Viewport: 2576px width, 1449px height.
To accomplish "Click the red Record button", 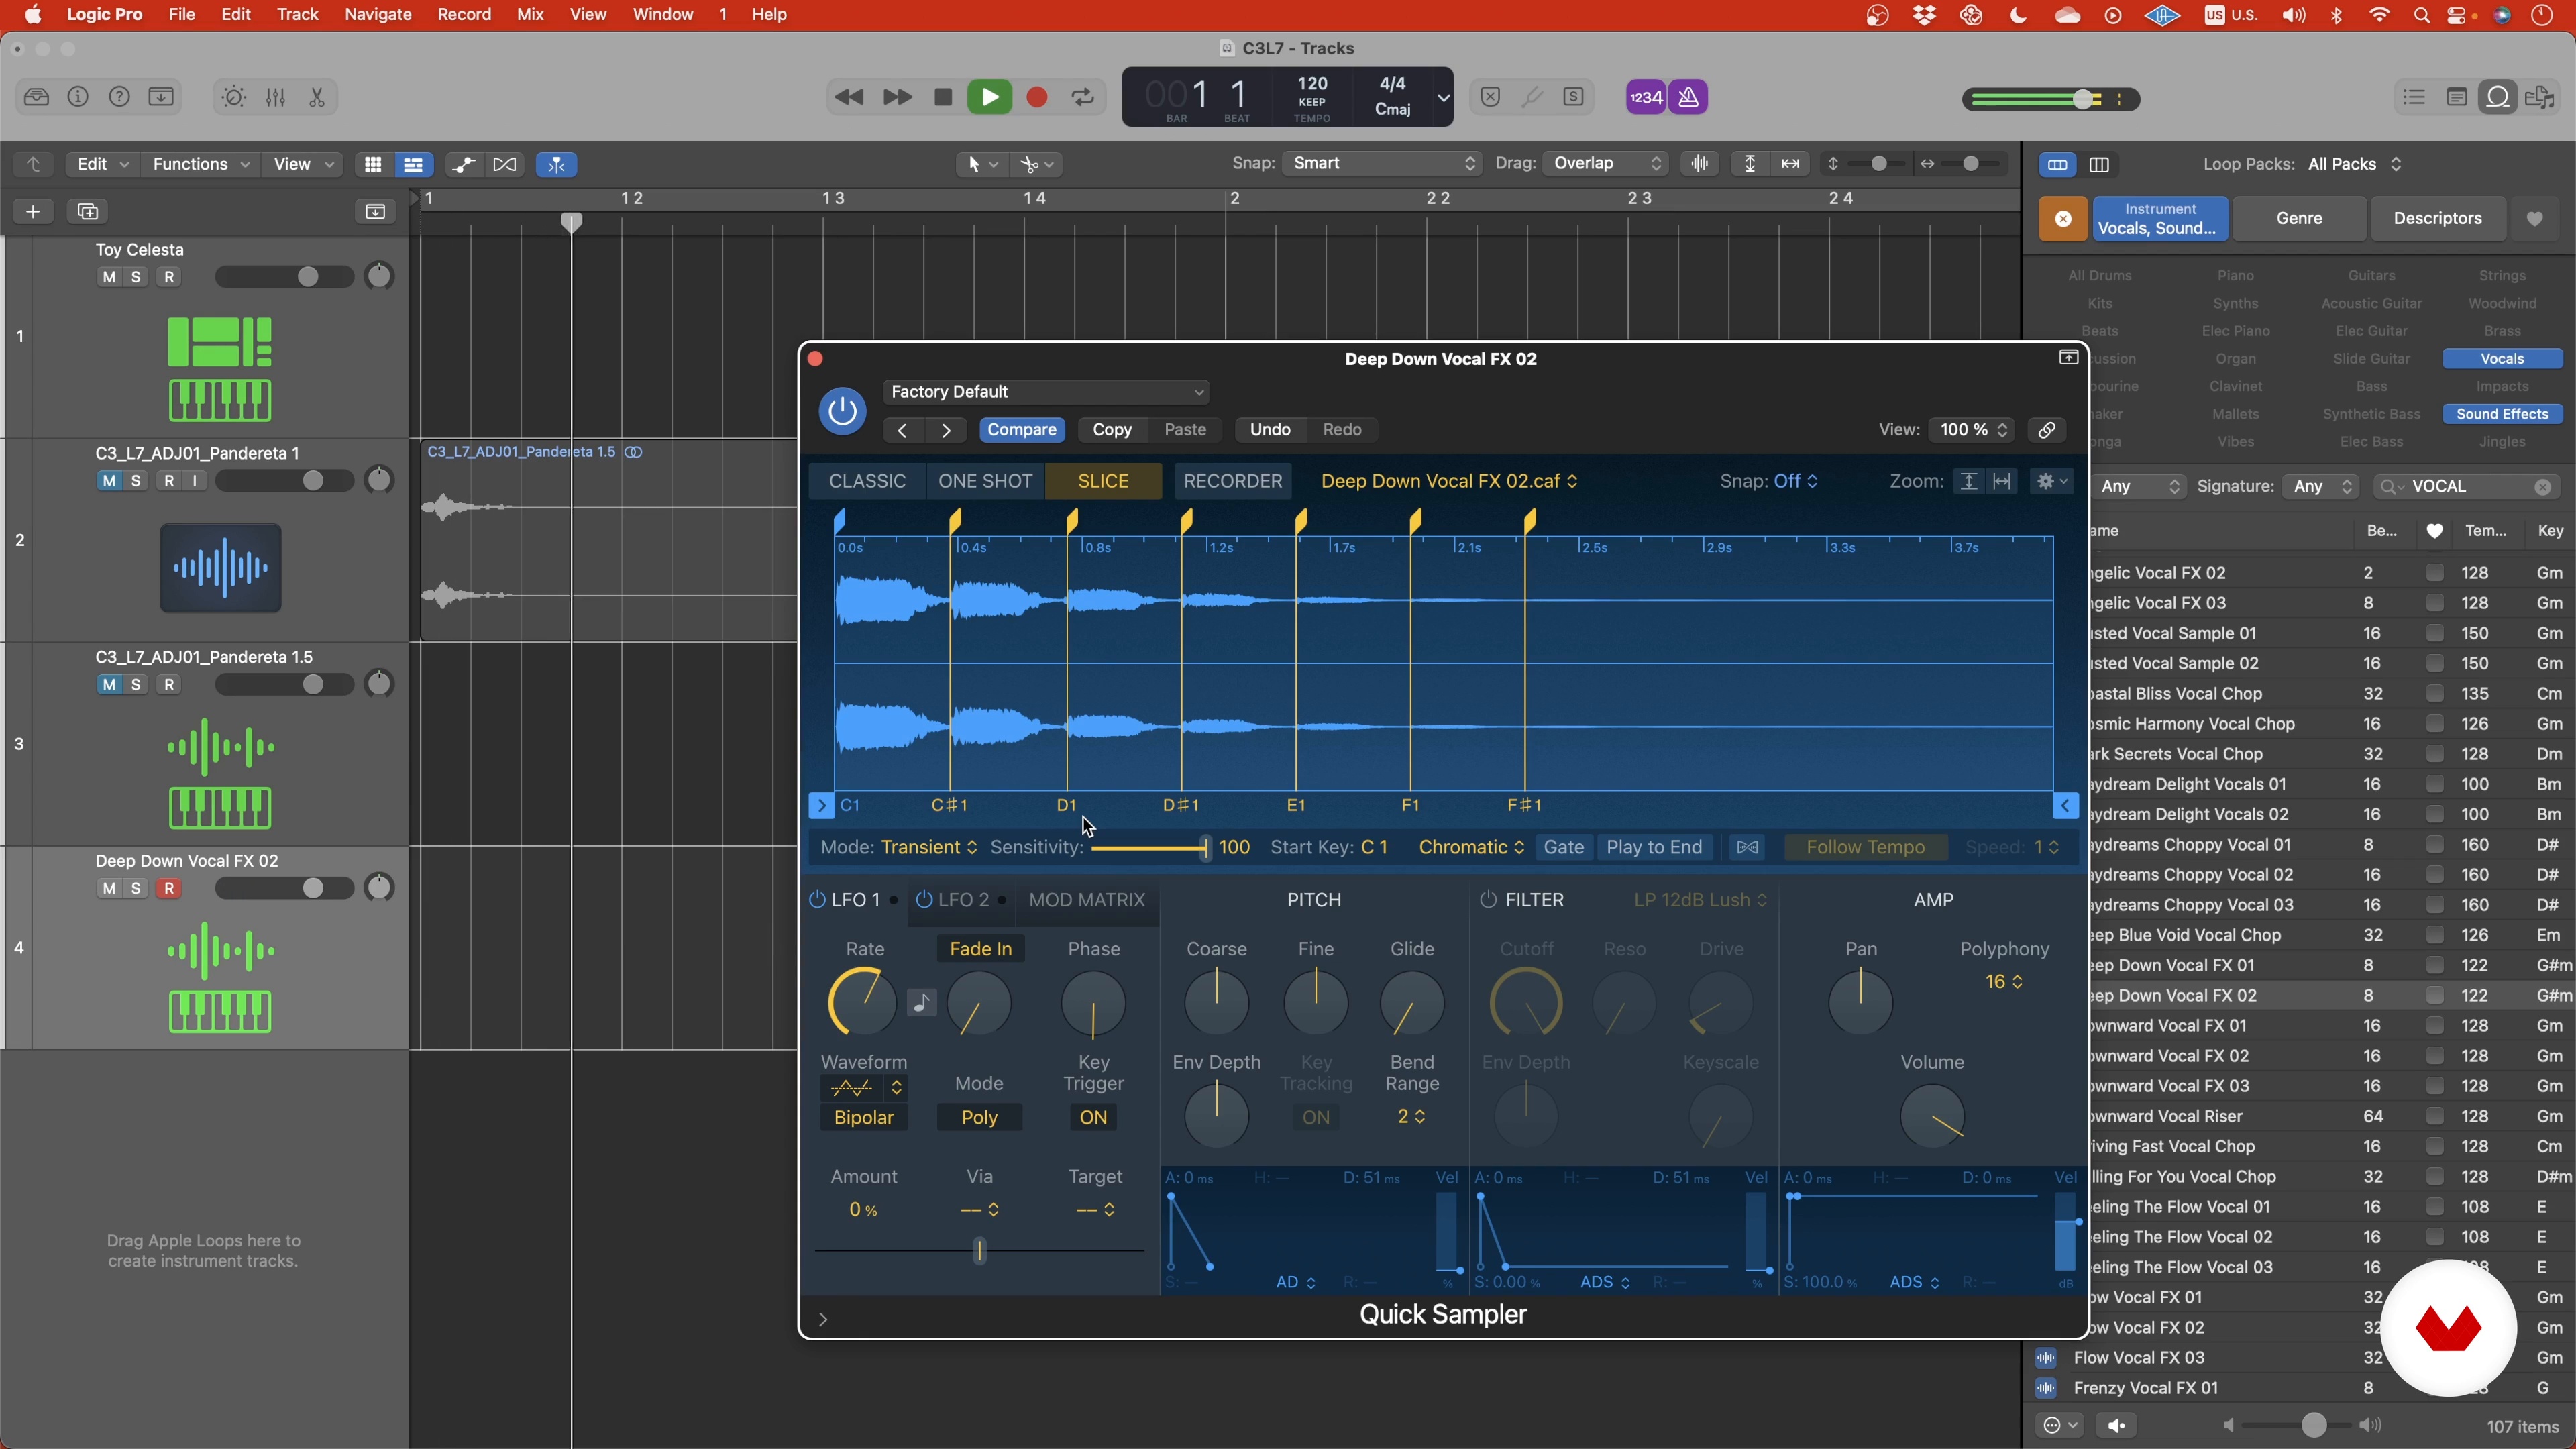I will coord(1037,97).
